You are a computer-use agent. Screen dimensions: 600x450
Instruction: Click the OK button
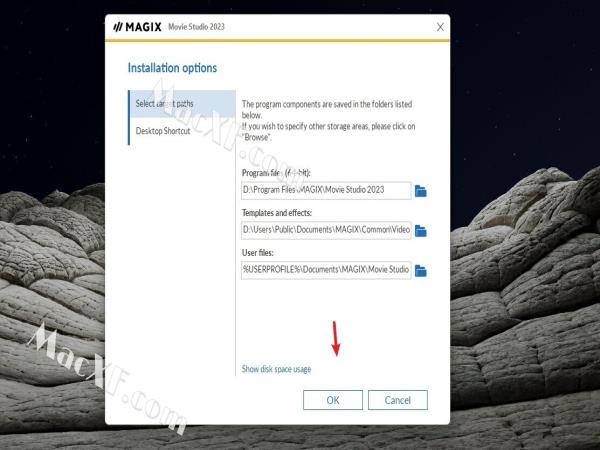(333, 400)
